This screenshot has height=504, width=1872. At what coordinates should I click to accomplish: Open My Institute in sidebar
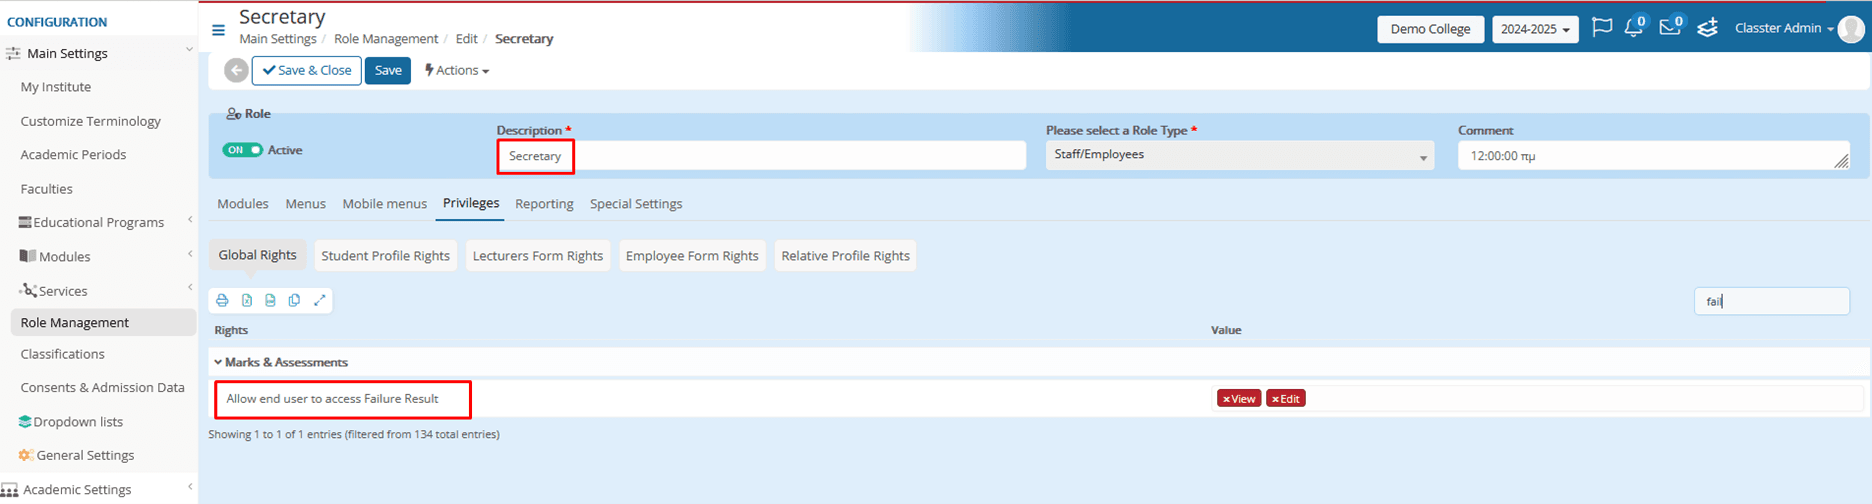pos(56,87)
